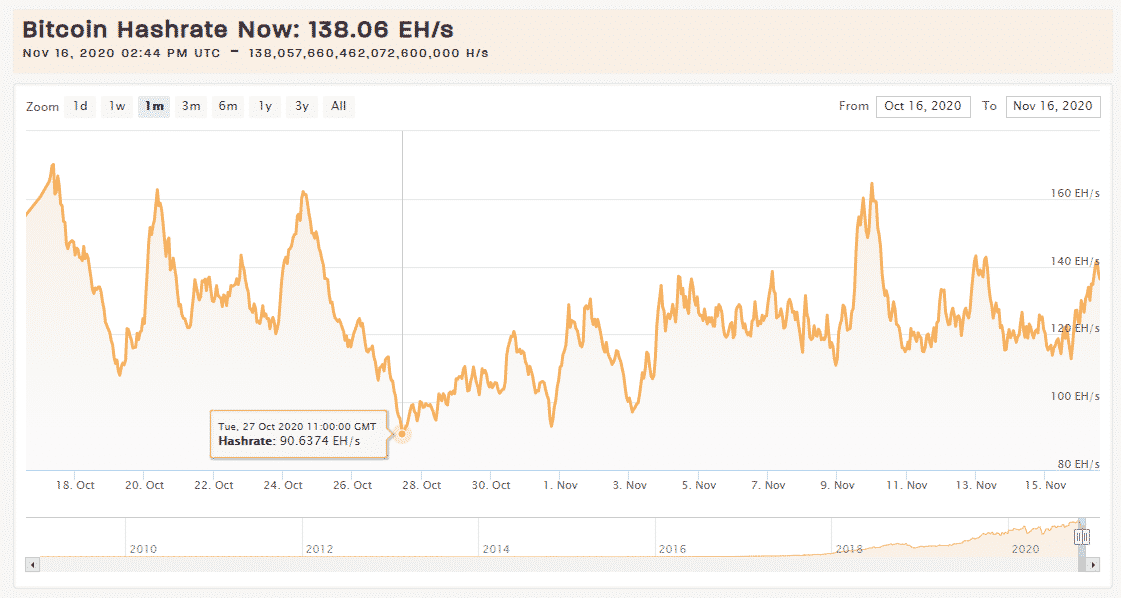Click the navigator range handle grip
Image resolution: width=1121 pixels, height=598 pixels.
tap(1082, 537)
